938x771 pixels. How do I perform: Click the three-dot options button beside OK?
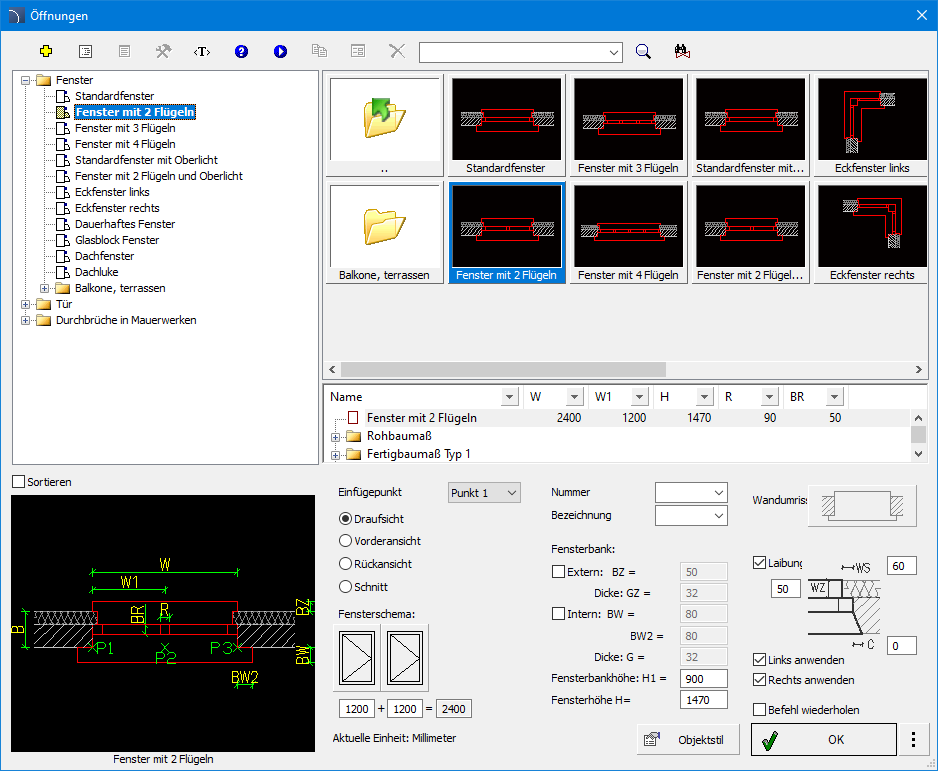pos(912,740)
